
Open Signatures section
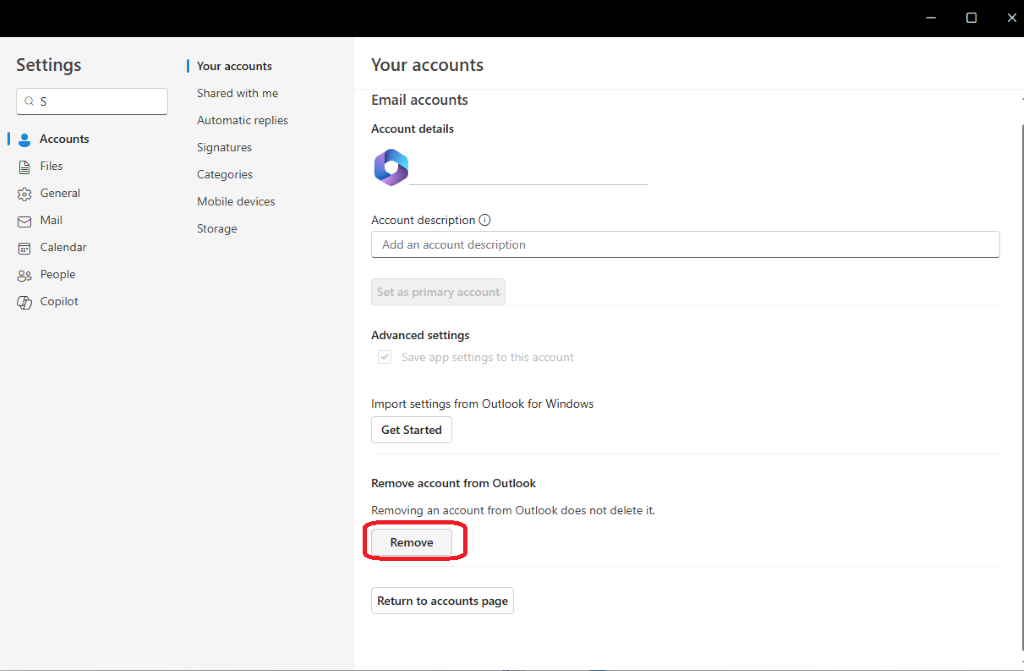click(224, 148)
